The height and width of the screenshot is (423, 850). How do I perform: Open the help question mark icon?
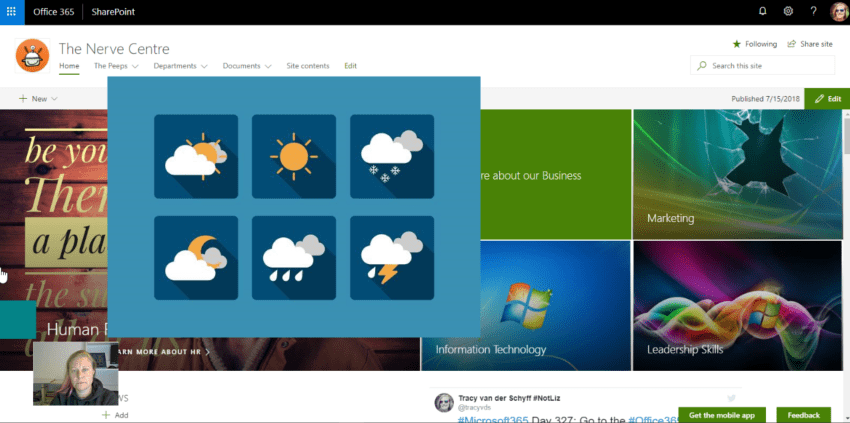[813, 12]
